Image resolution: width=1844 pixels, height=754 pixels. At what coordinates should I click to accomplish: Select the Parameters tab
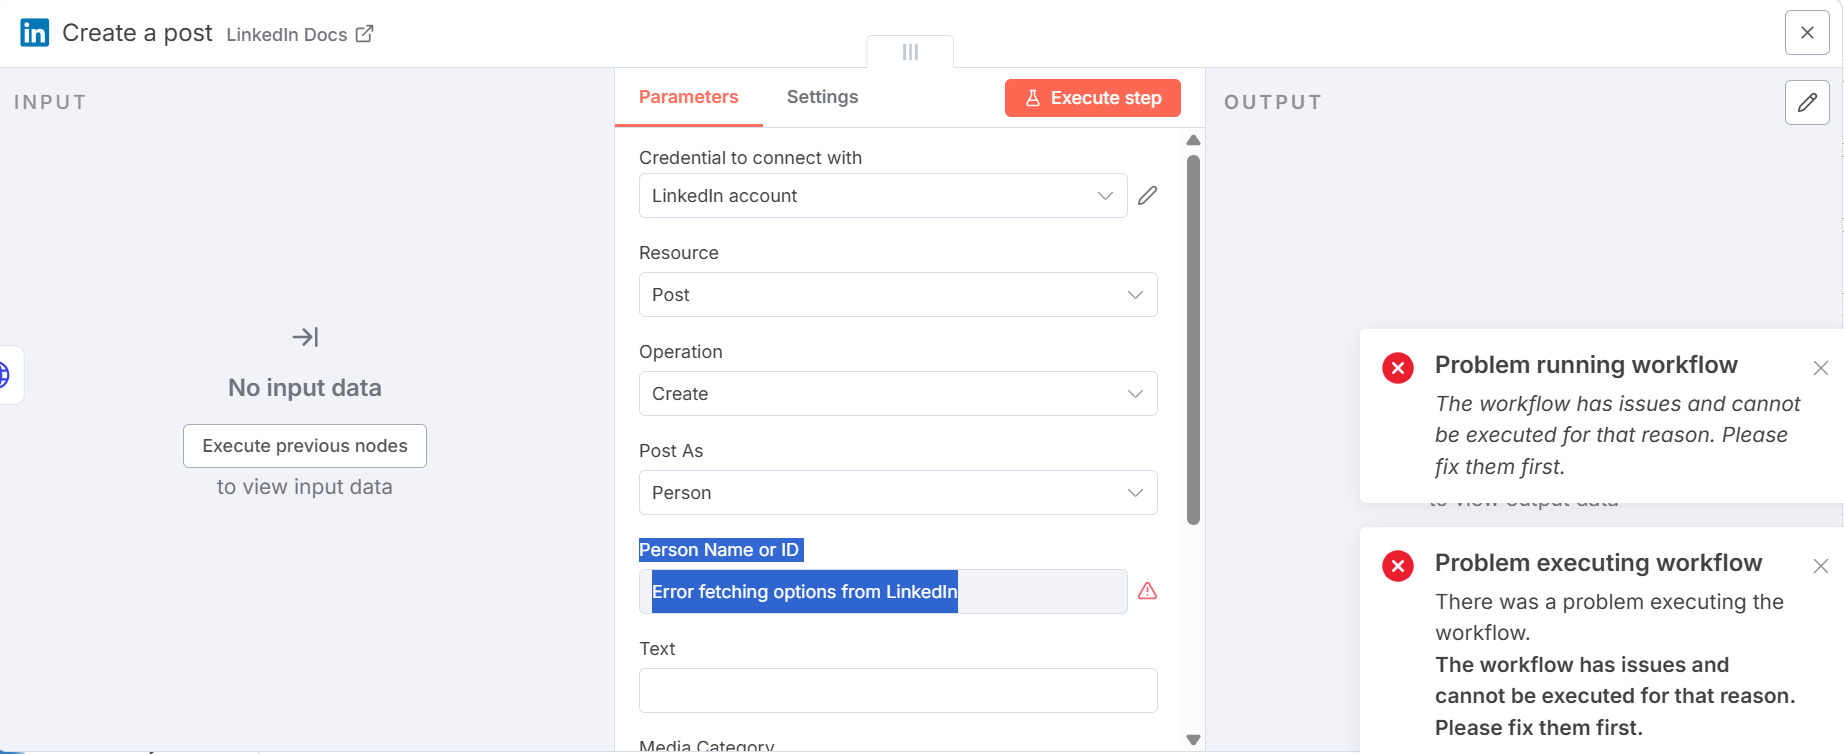(688, 97)
